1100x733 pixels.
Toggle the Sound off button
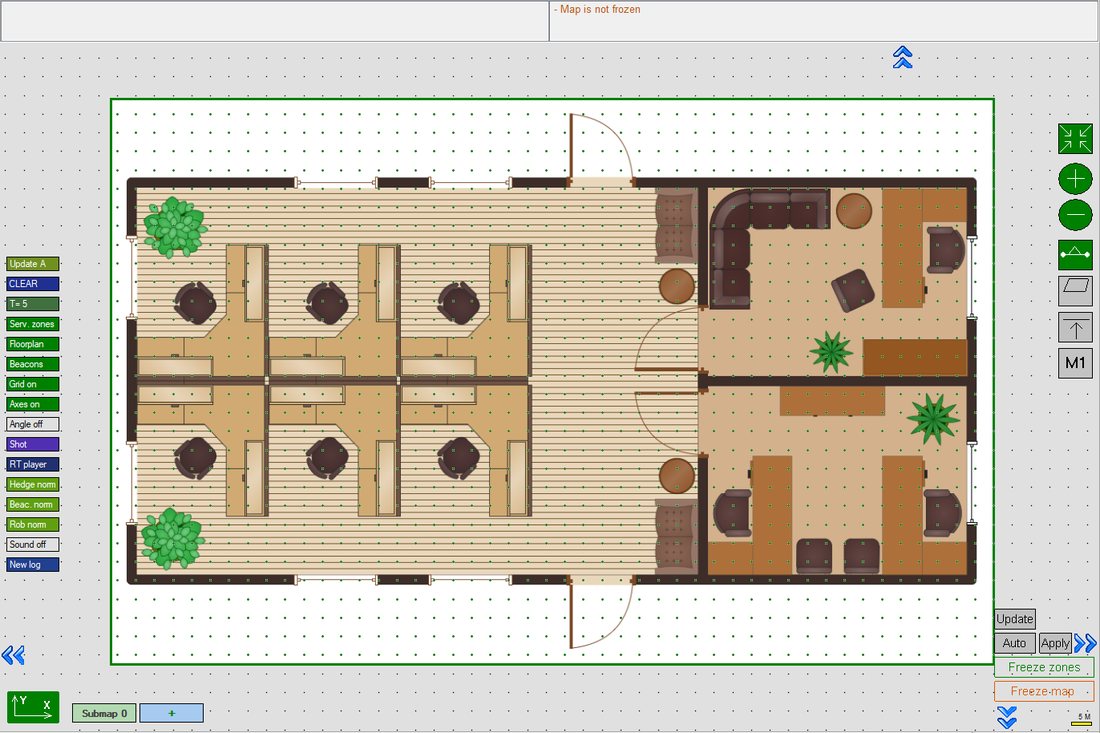click(33, 544)
